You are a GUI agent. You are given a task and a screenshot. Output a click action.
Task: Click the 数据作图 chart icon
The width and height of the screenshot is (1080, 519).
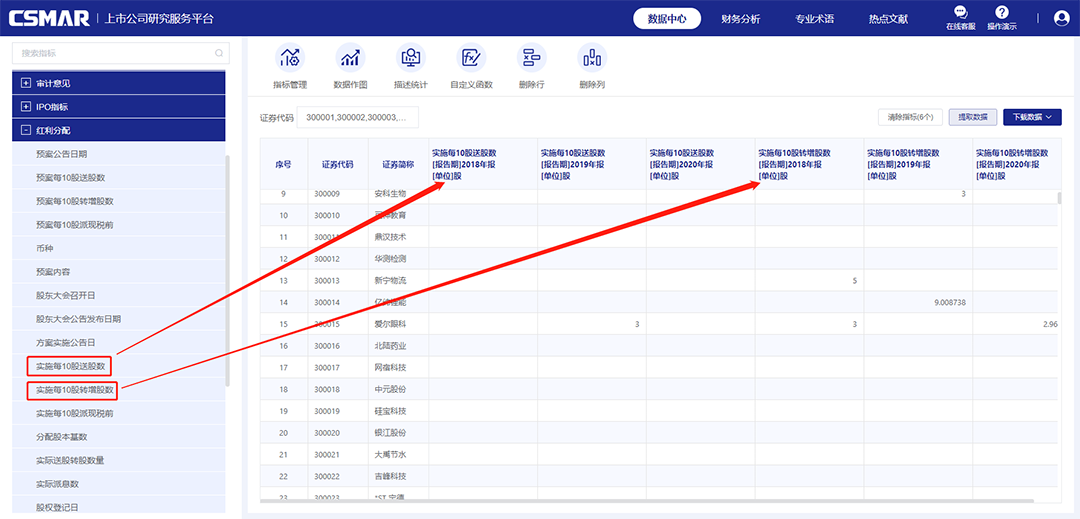350,59
